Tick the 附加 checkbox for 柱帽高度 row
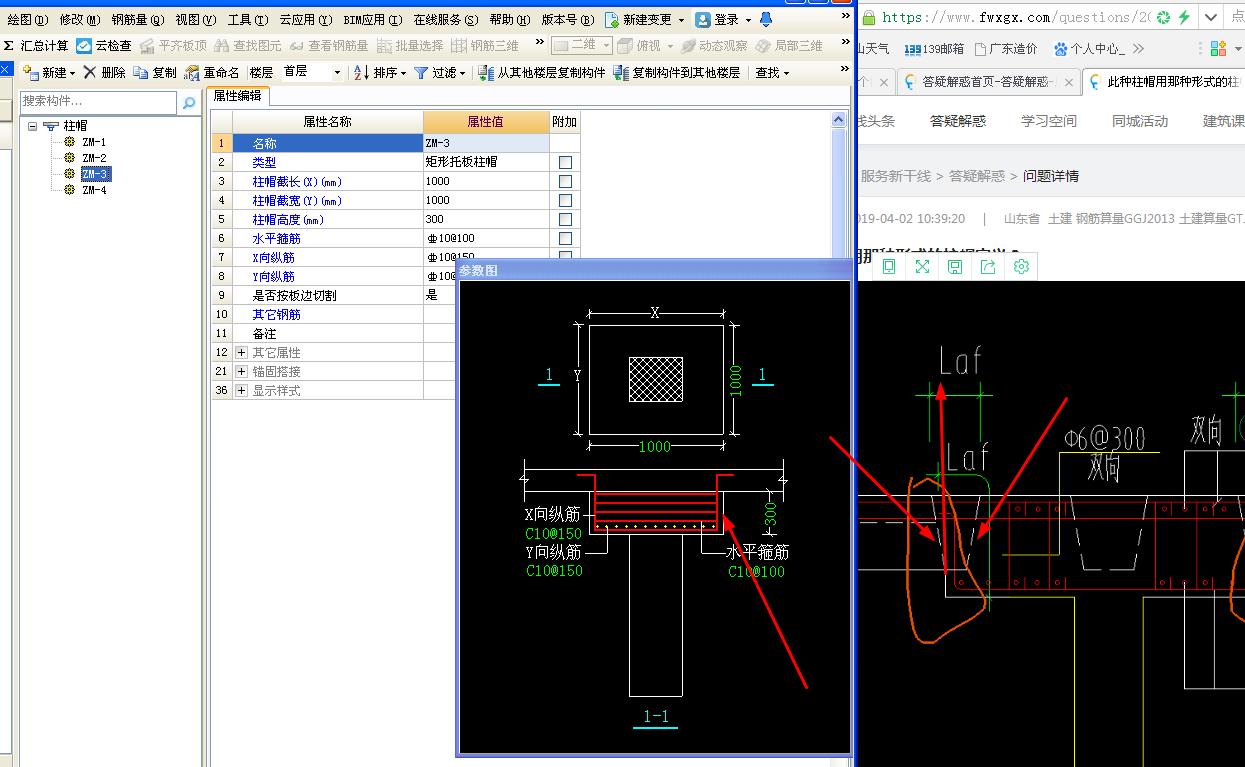This screenshot has width=1245, height=767. click(x=565, y=219)
